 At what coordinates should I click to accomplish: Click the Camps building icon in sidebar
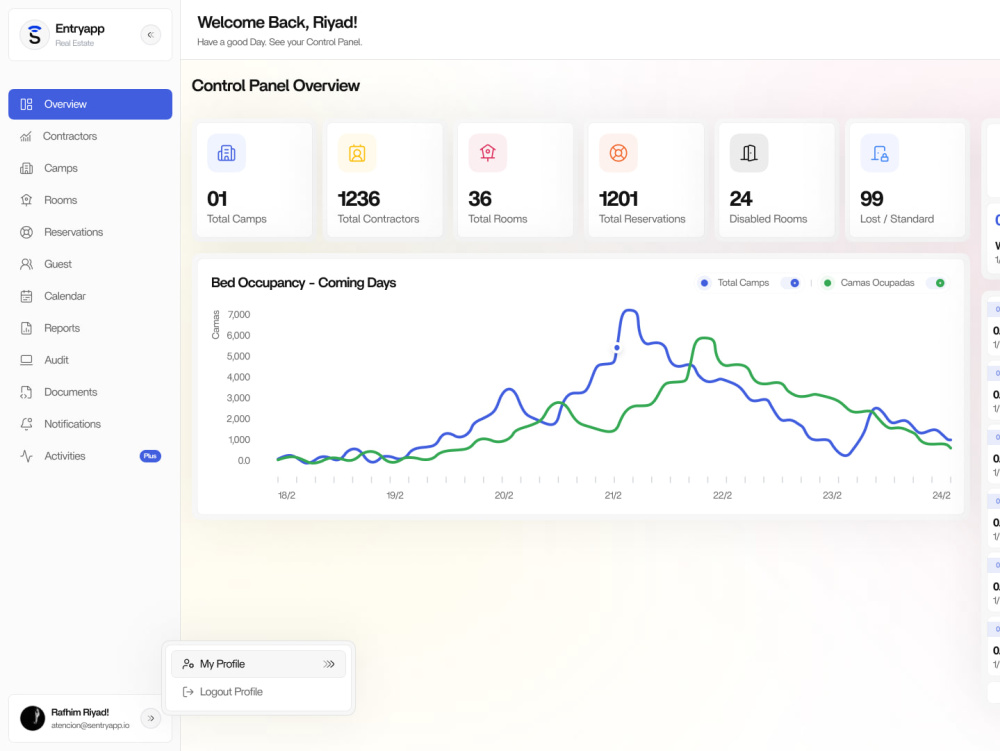pos(26,168)
